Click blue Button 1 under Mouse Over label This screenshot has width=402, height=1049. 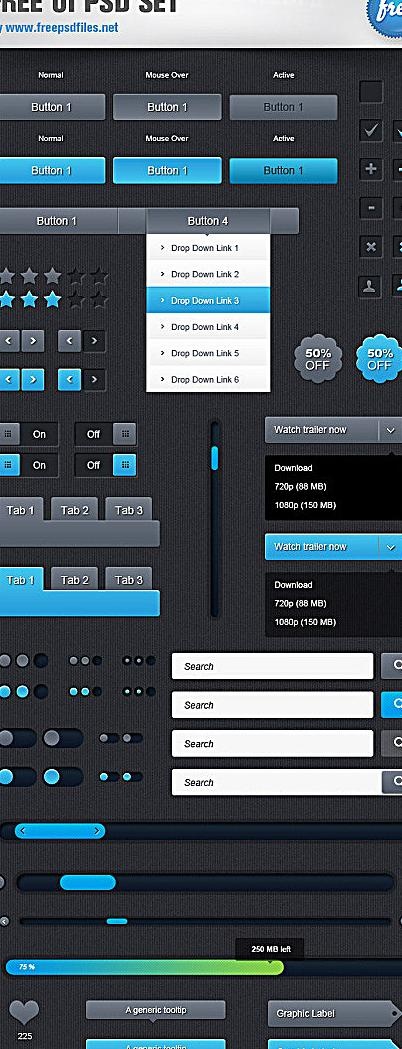167,171
